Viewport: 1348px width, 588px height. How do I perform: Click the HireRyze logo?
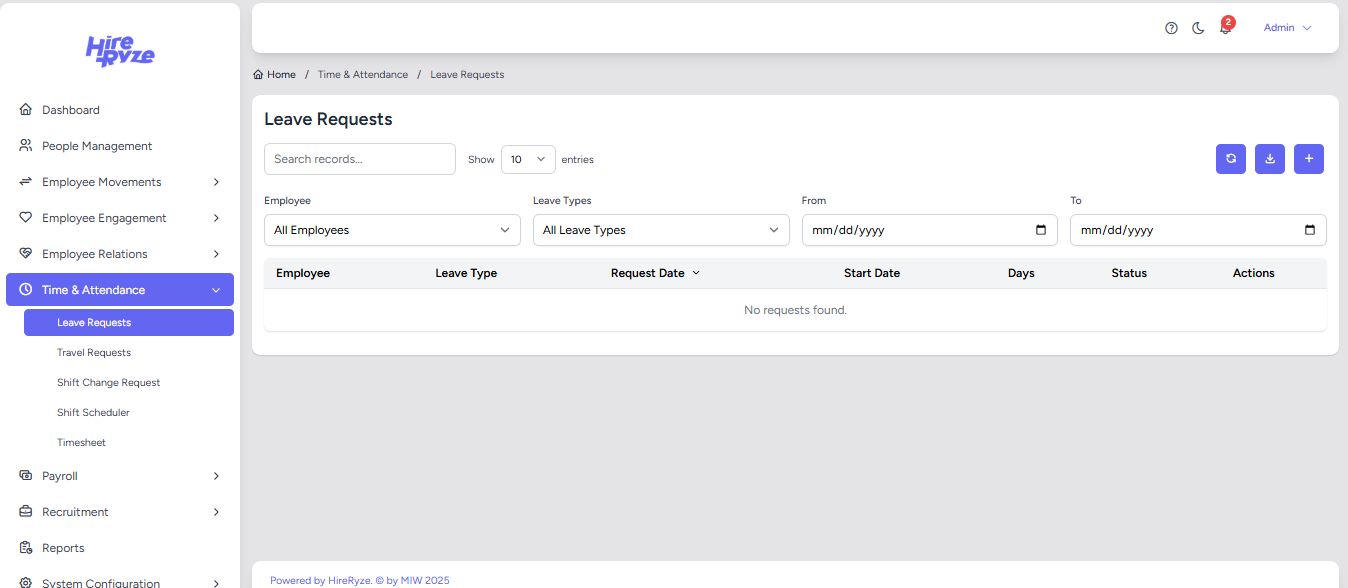120,50
